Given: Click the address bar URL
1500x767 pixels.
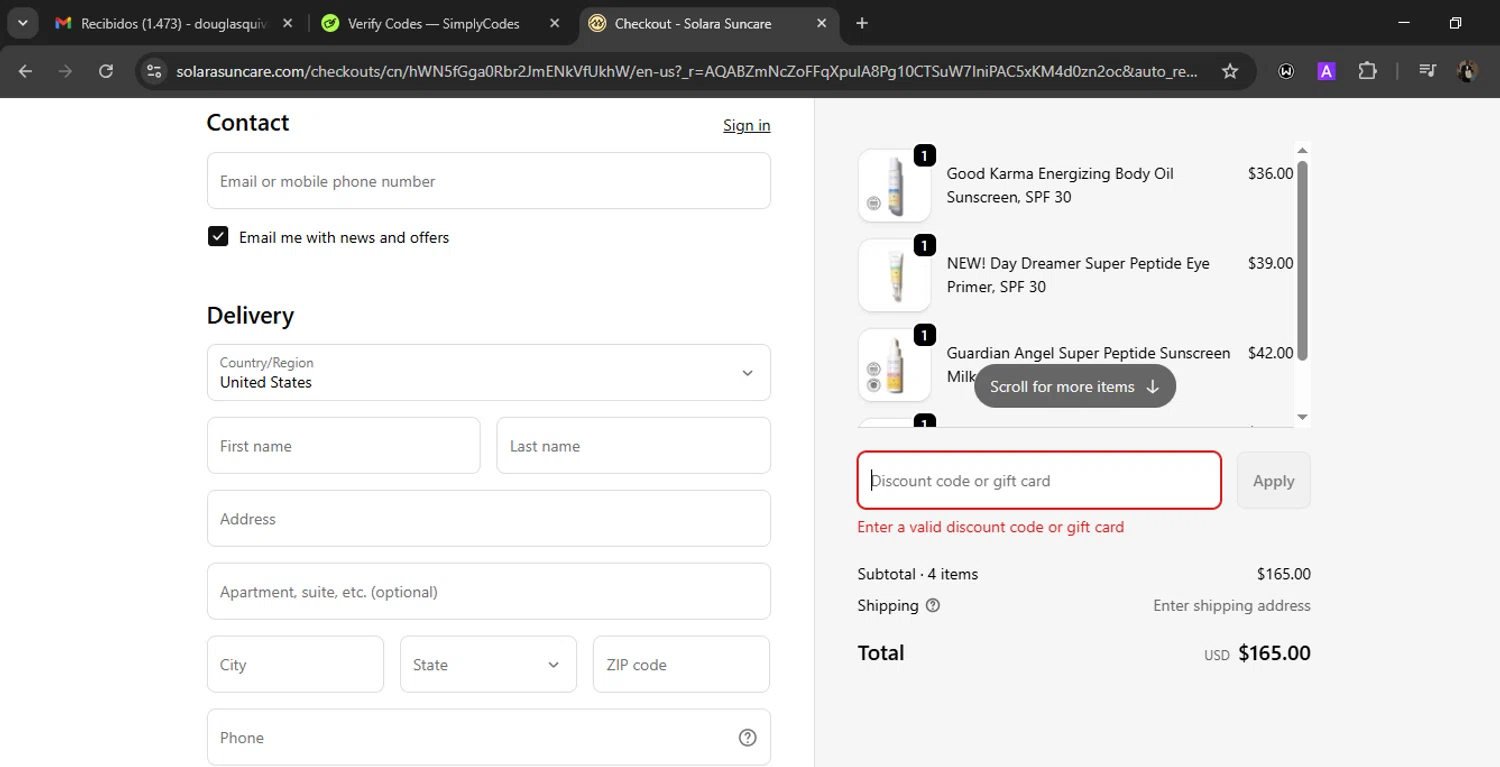Looking at the screenshot, I should (687, 71).
